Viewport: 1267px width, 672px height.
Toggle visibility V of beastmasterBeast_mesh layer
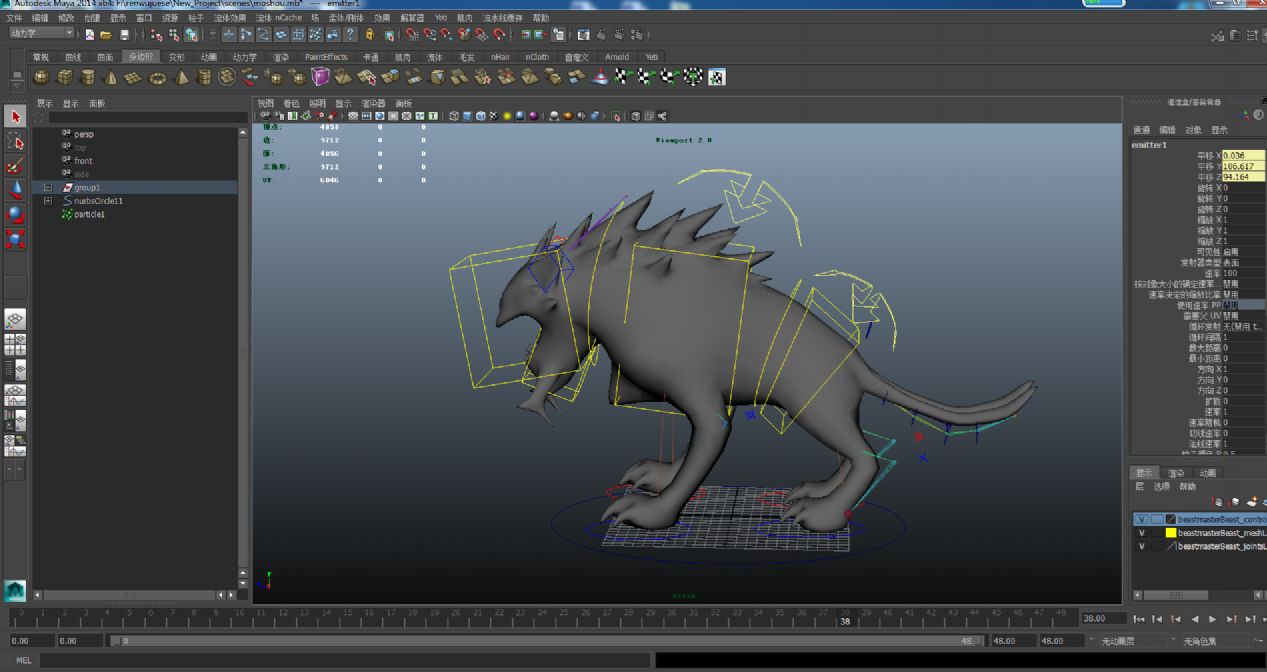click(1141, 533)
